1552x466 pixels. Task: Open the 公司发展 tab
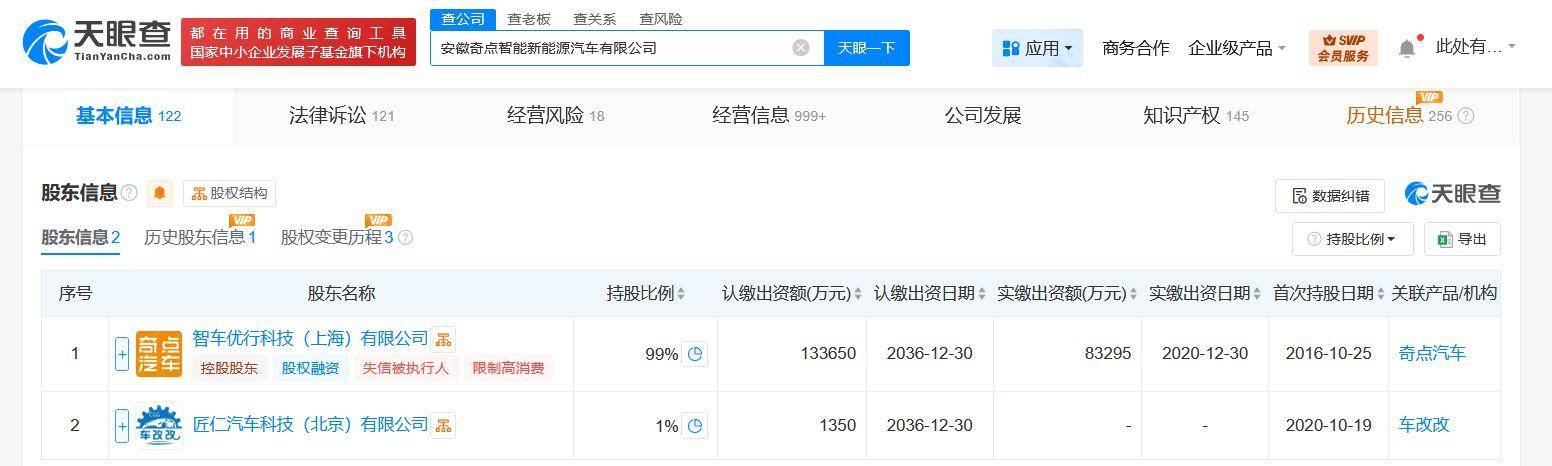983,116
